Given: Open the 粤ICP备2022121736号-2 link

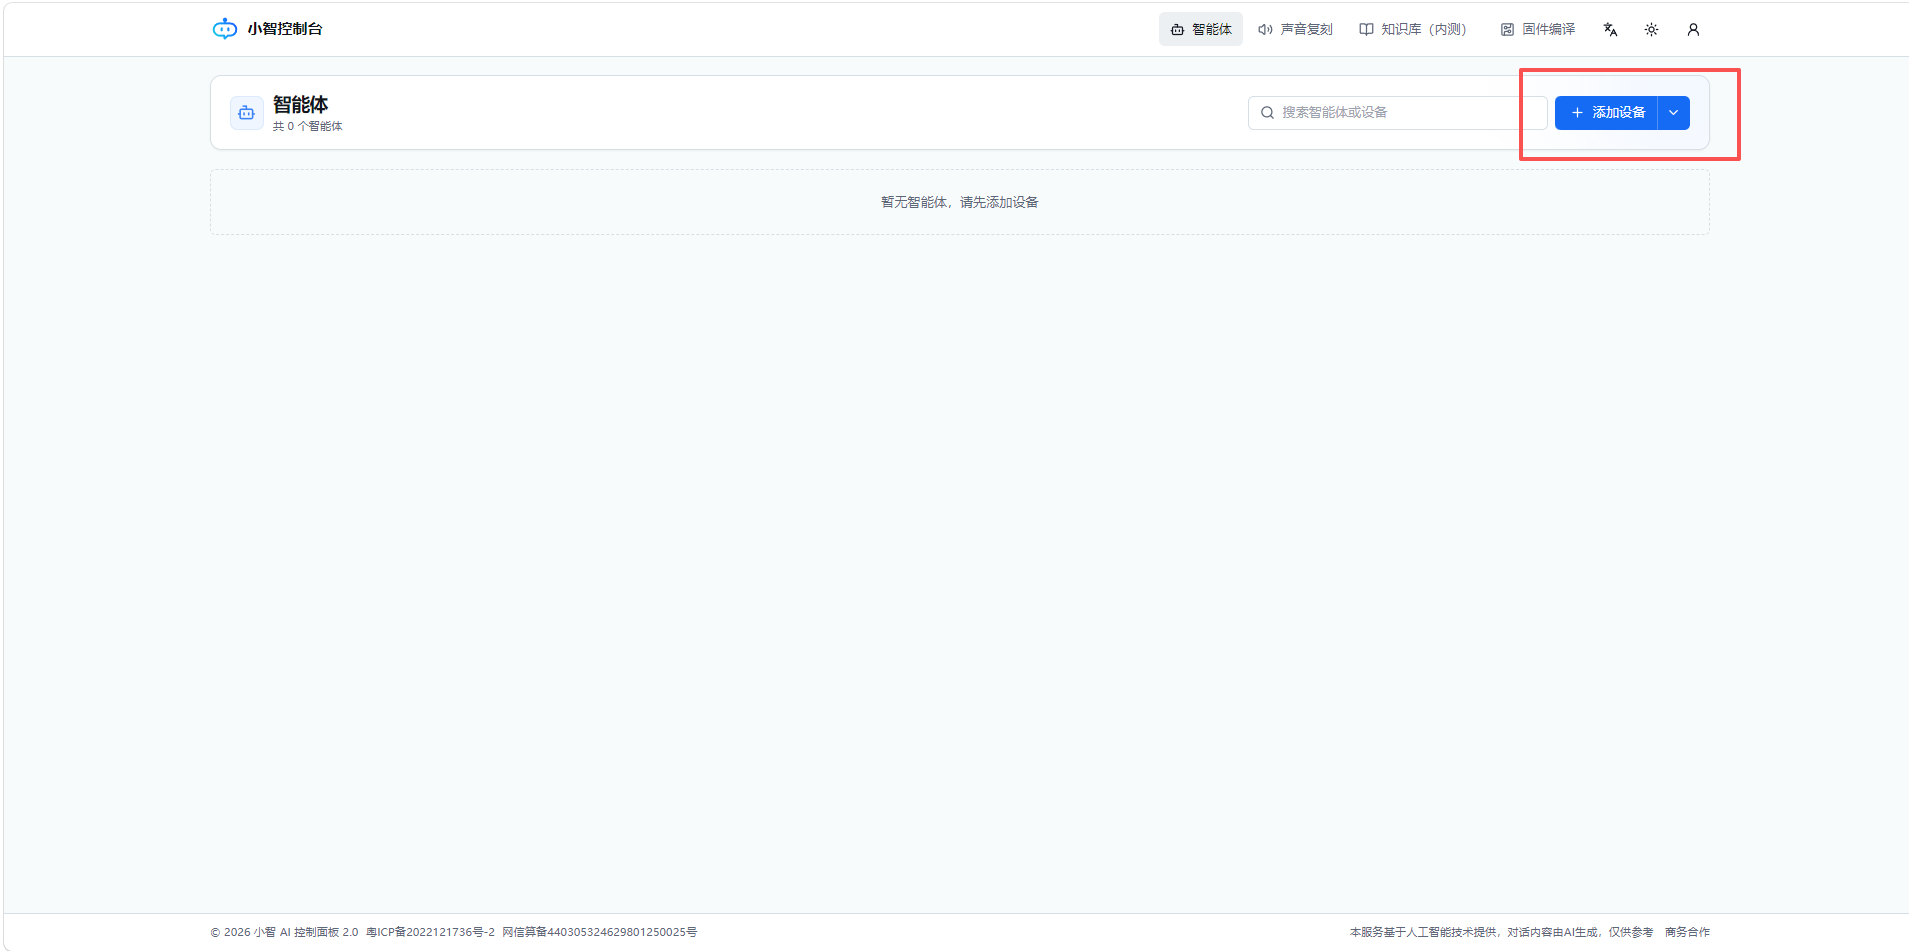Looking at the screenshot, I should [x=430, y=932].
